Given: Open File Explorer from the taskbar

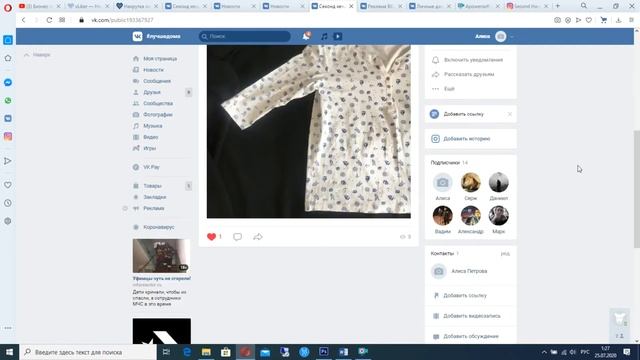Looking at the screenshot, I should [x=206, y=352].
